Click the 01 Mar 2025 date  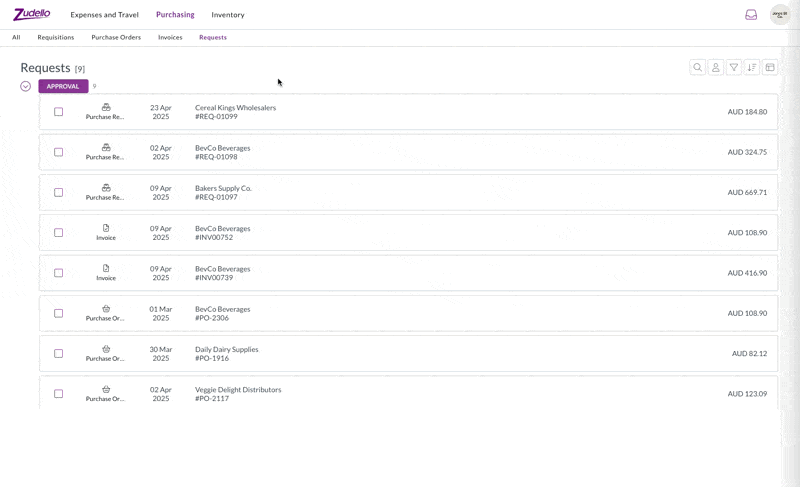coord(161,314)
